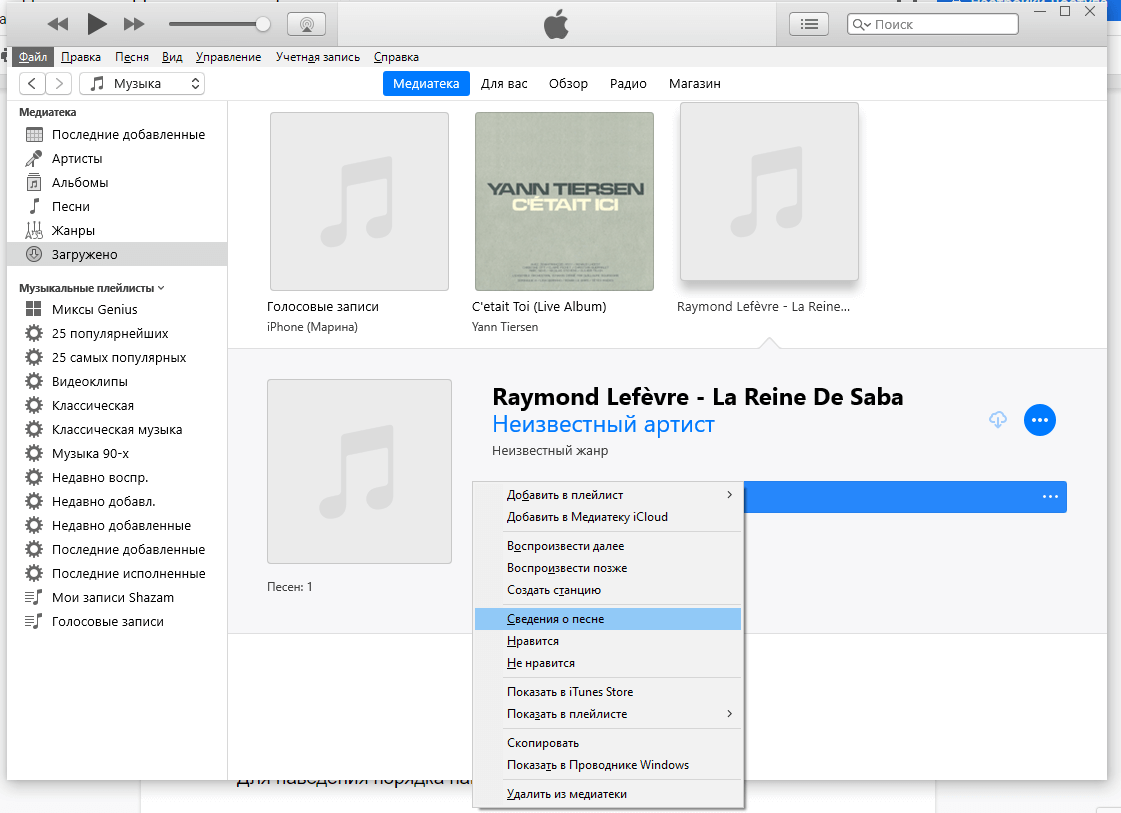Open the Голосовые записи album cover
This screenshot has width=1121, height=813.
[x=360, y=202]
